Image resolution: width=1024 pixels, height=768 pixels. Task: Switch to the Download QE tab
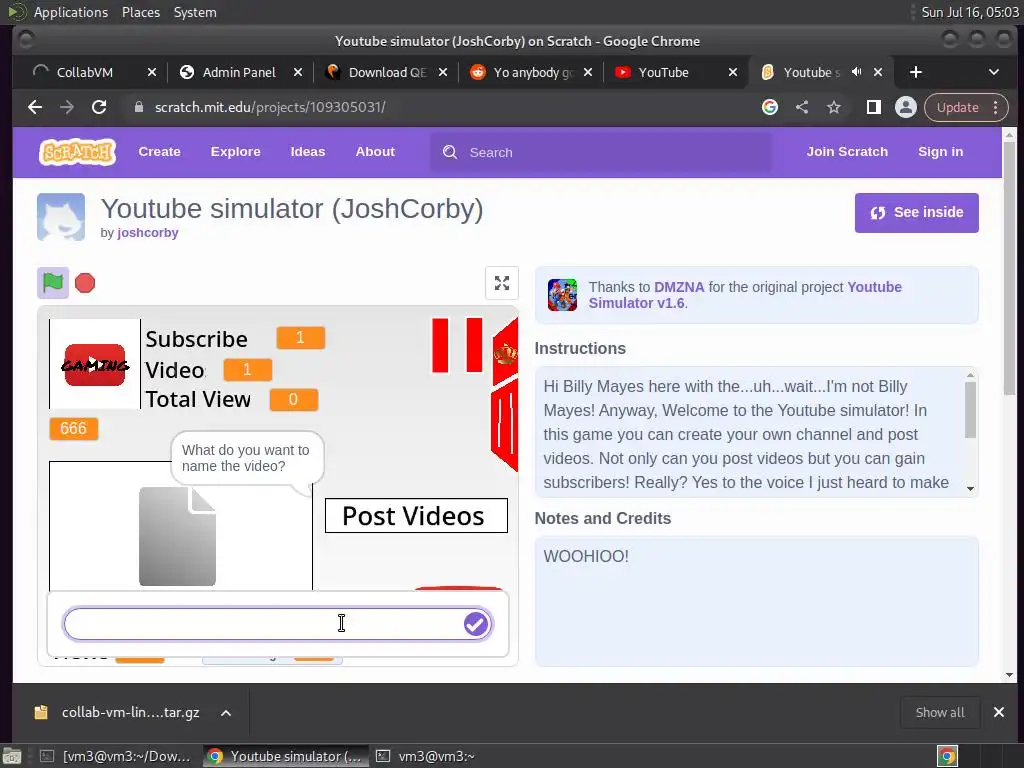(x=387, y=72)
